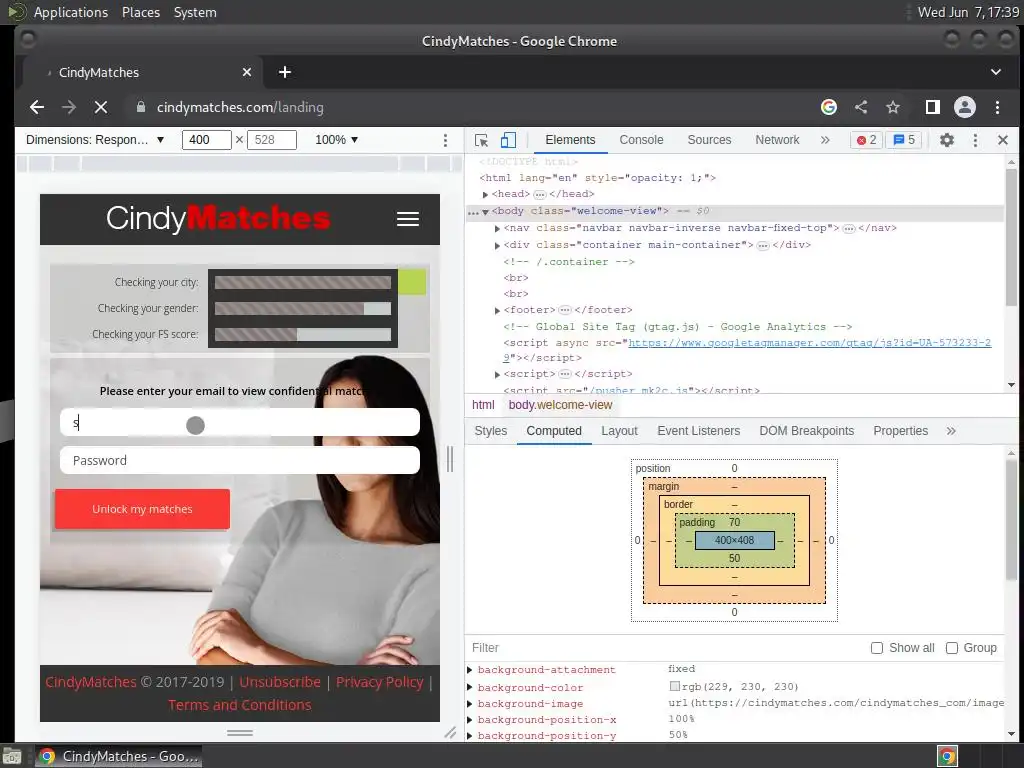Switch to the Elements tab

click(570, 140)
